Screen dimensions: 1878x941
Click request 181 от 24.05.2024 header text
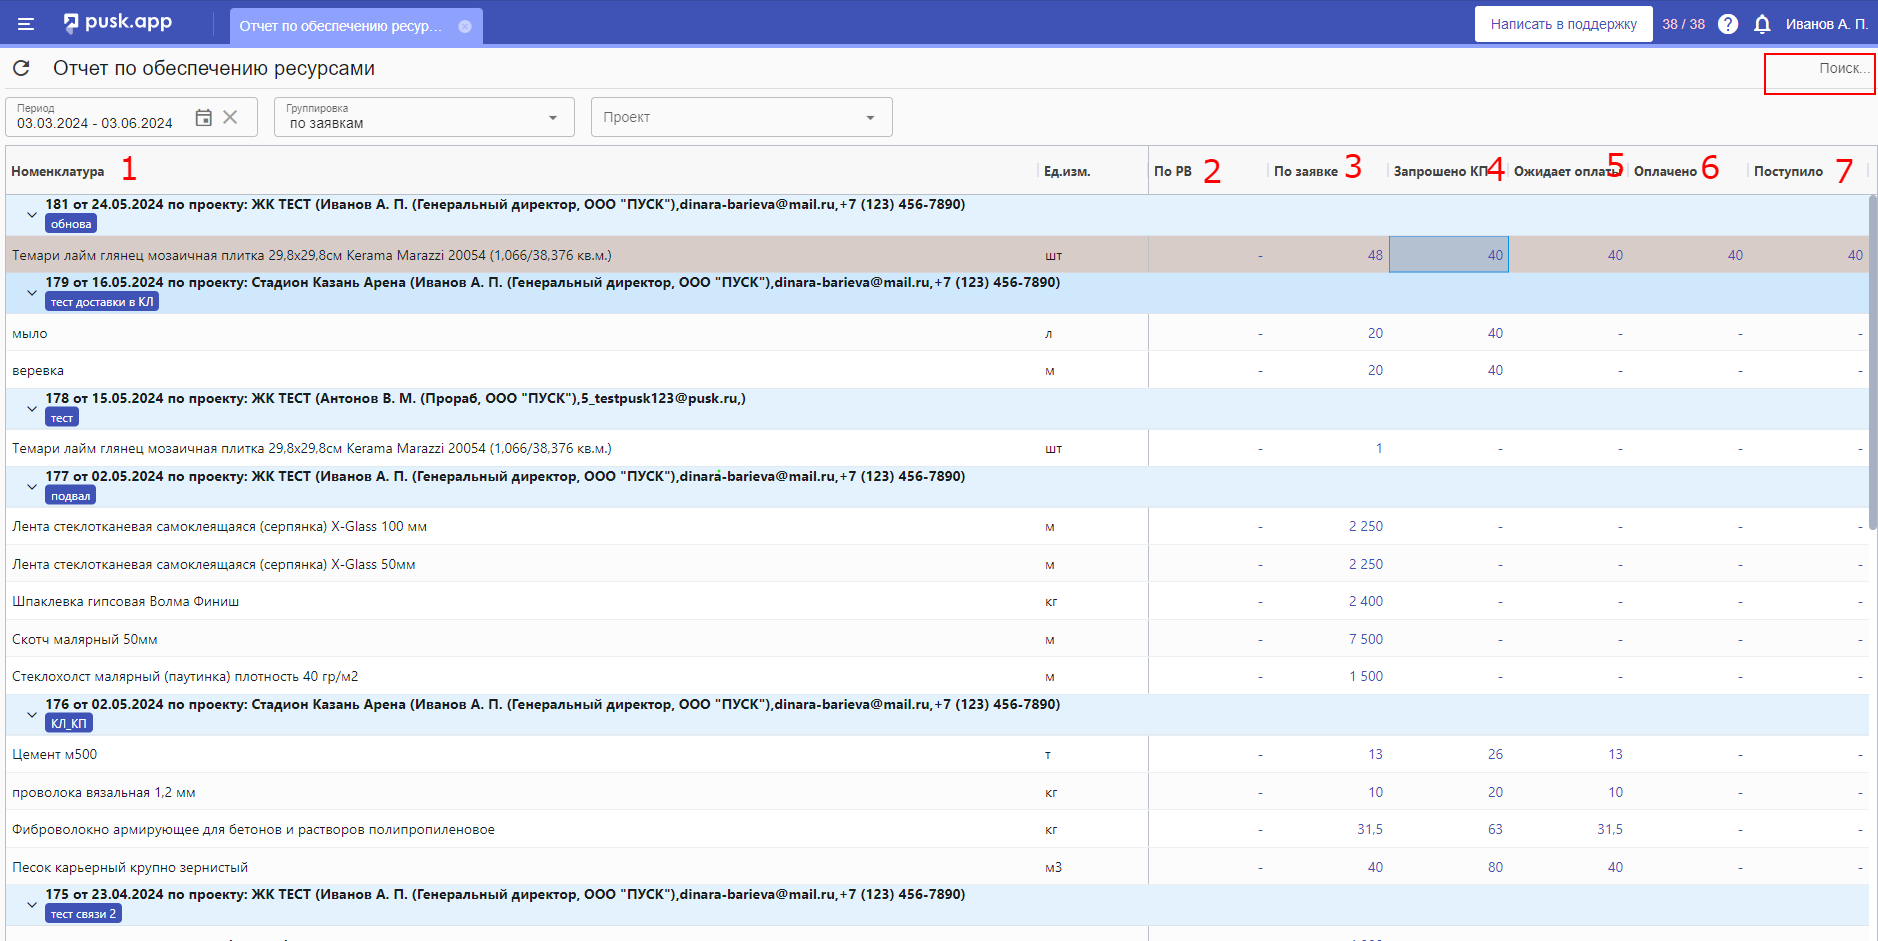pos(505,204)
